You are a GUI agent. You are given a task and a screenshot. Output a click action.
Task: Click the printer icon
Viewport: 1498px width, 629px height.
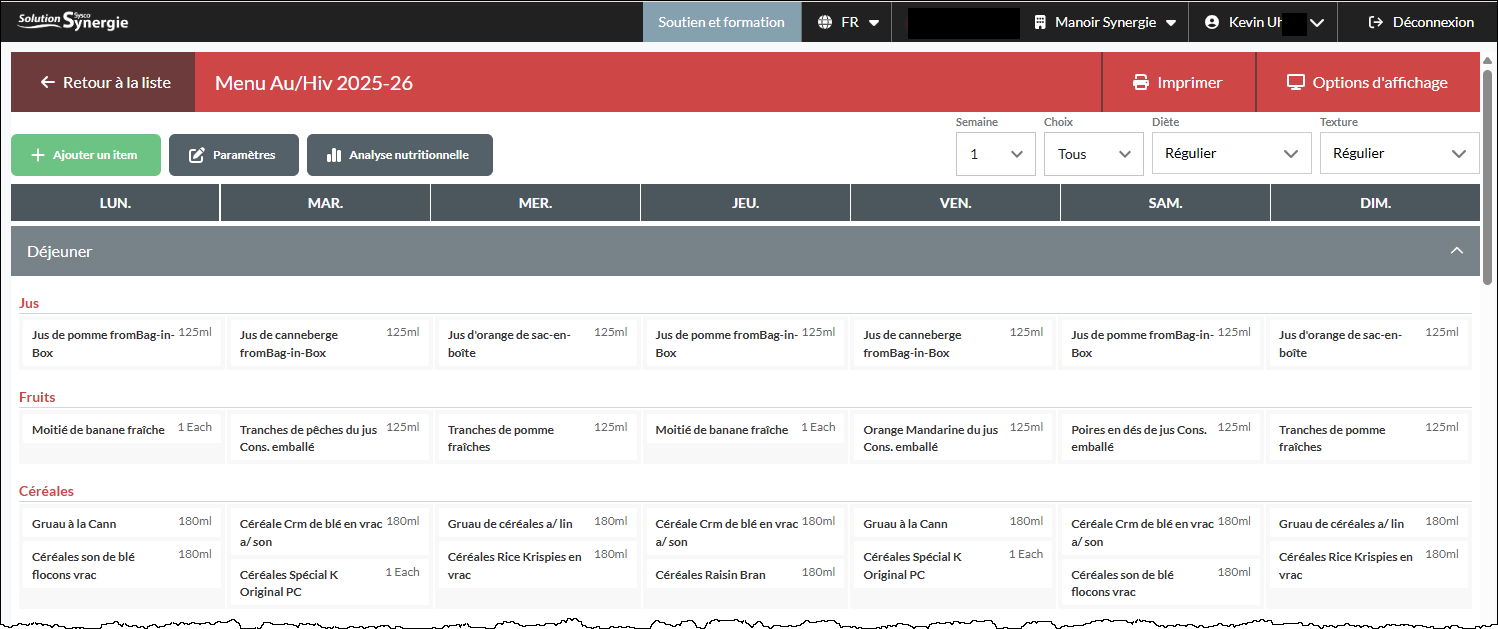point(1141,83)
